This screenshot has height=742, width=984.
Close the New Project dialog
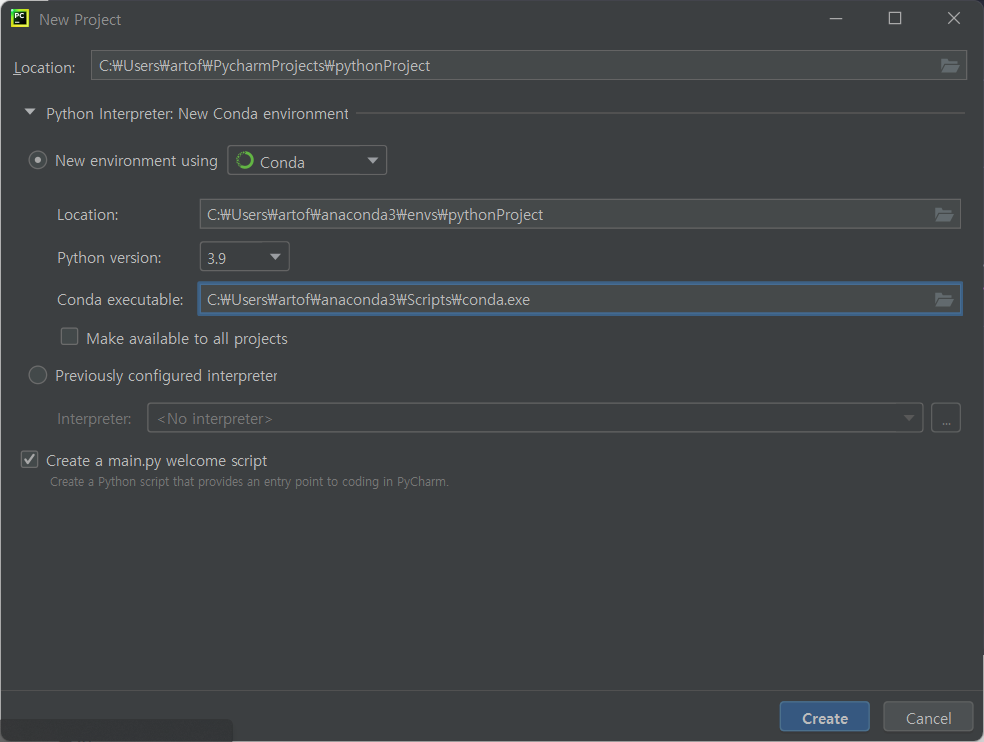coord(954,18)
